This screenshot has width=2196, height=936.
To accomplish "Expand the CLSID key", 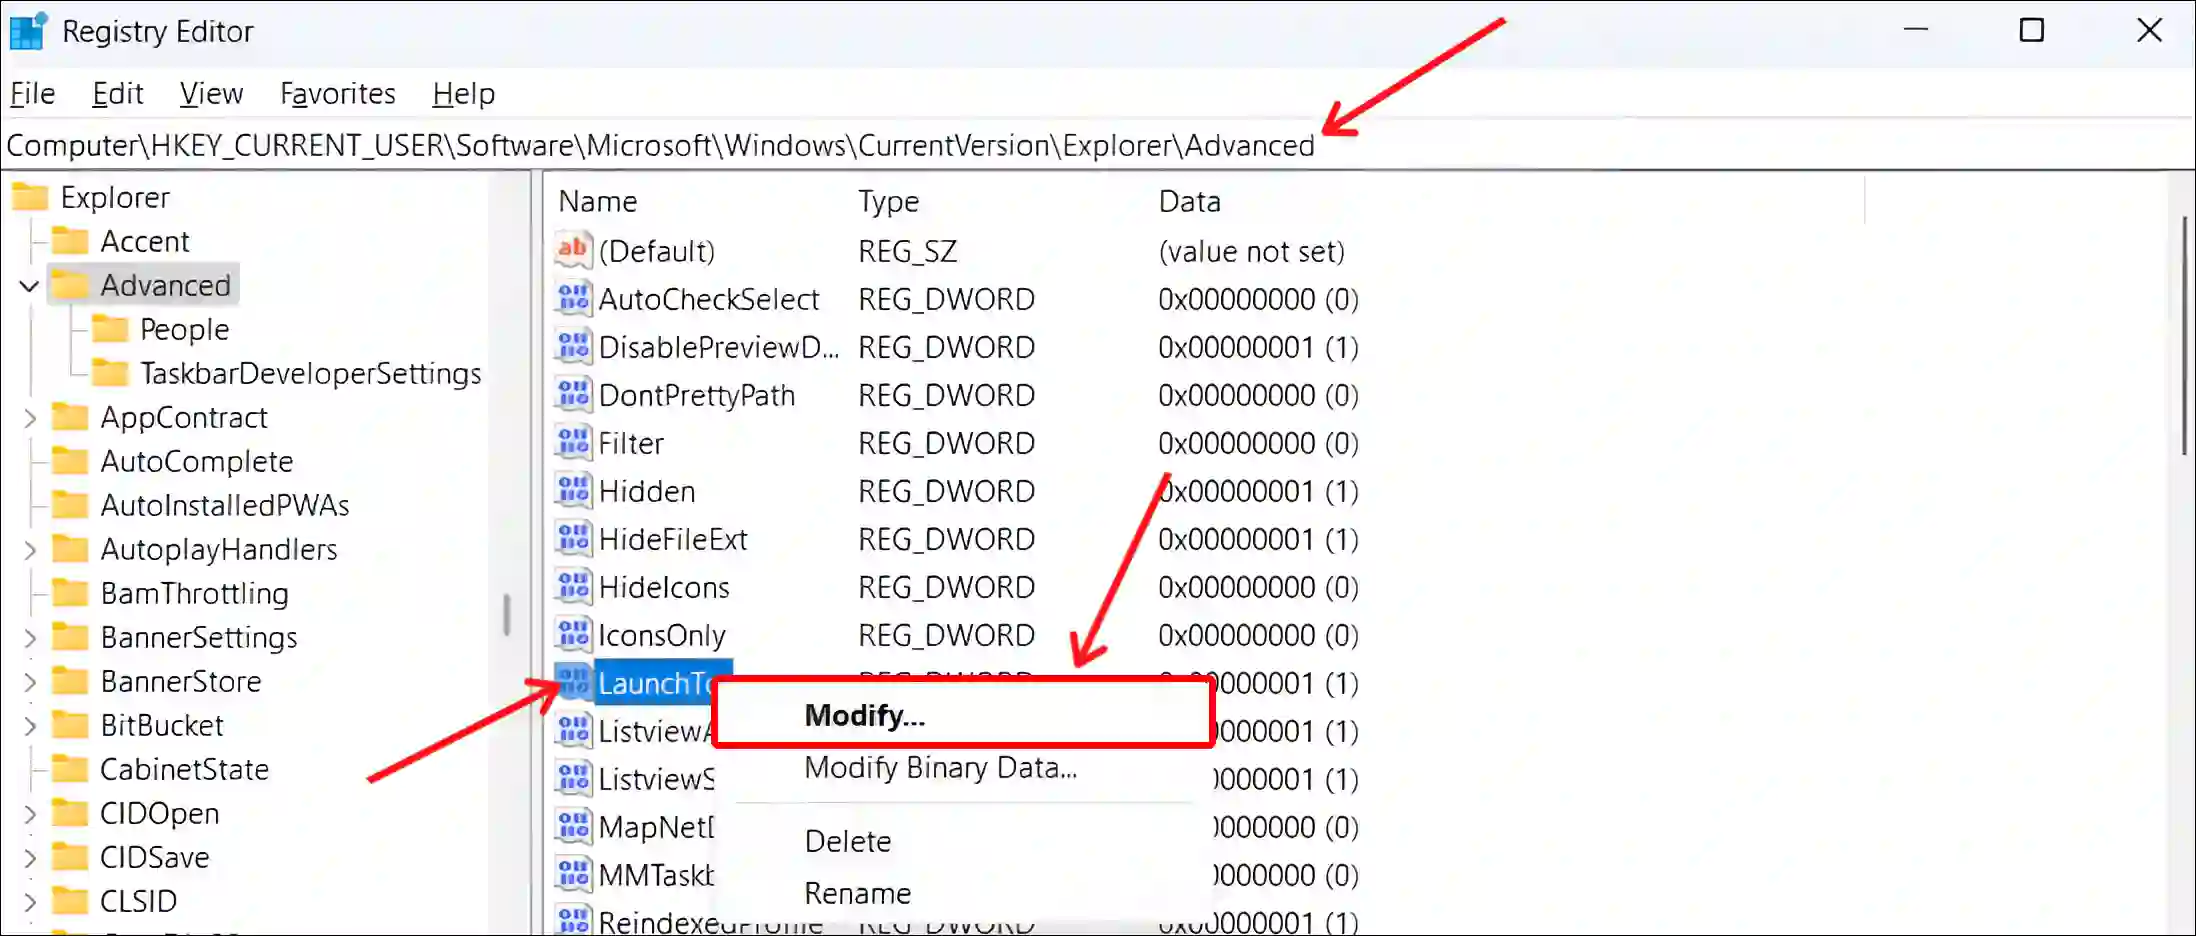I will tap(30, 902).
